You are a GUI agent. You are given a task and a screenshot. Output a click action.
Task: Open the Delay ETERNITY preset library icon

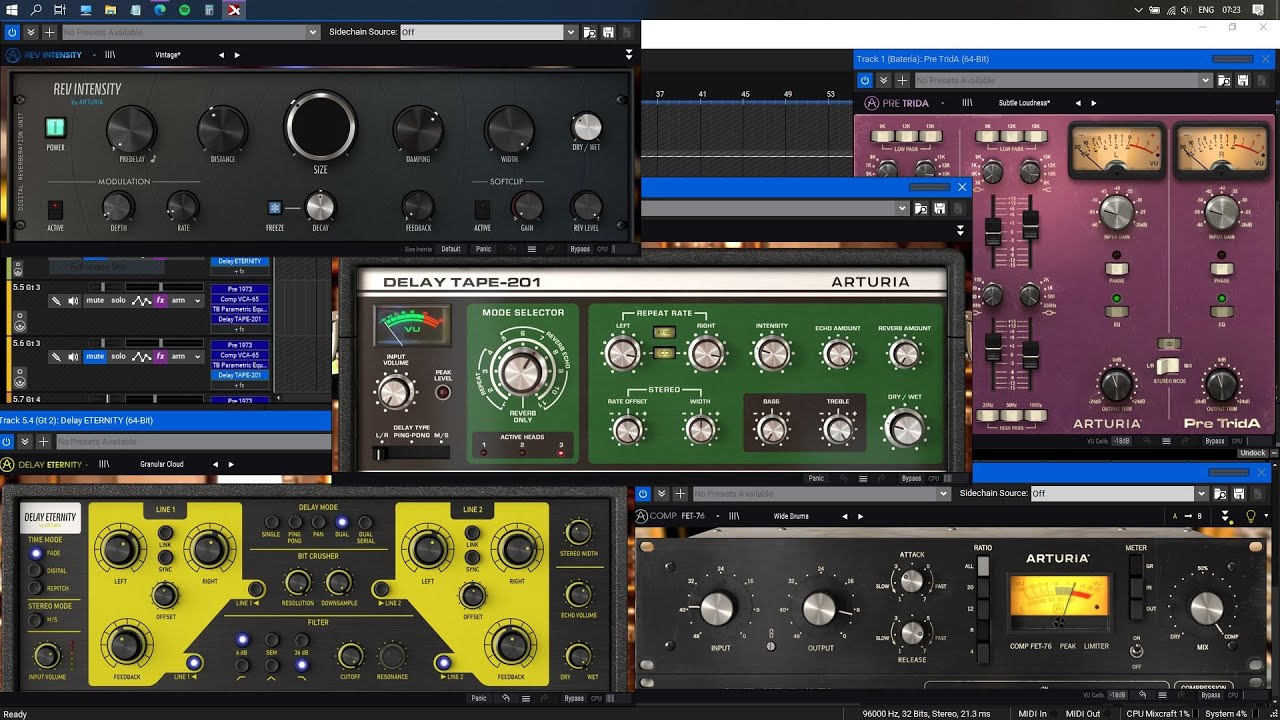(x=104, y=464)
